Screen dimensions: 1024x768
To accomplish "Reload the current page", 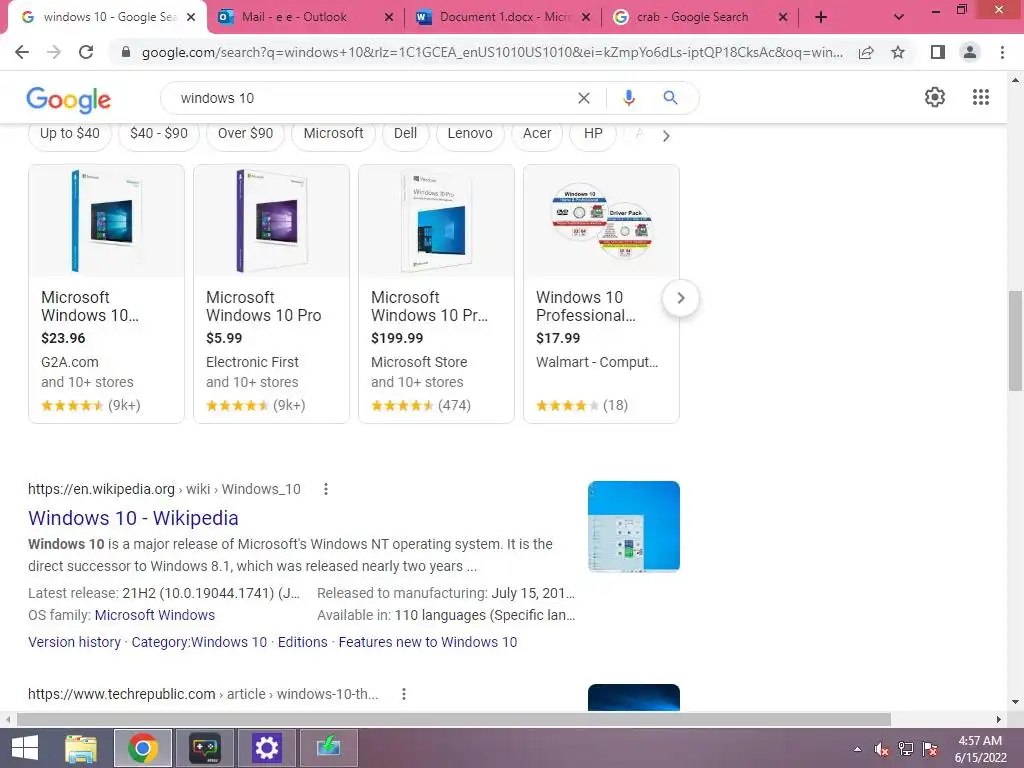I will point(86,52).
